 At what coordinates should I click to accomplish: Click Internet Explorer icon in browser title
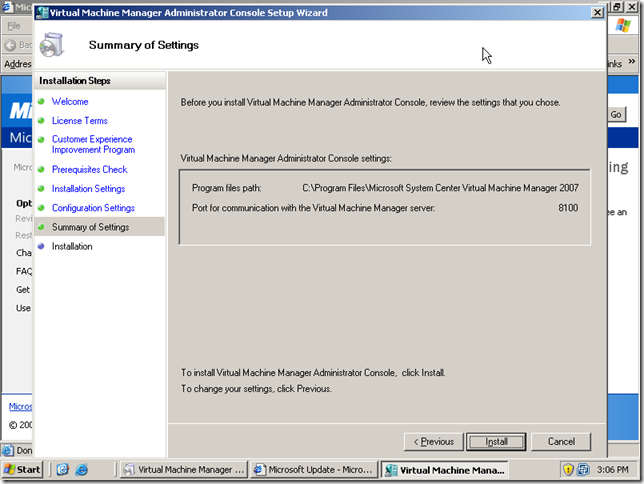click(7, 7)
